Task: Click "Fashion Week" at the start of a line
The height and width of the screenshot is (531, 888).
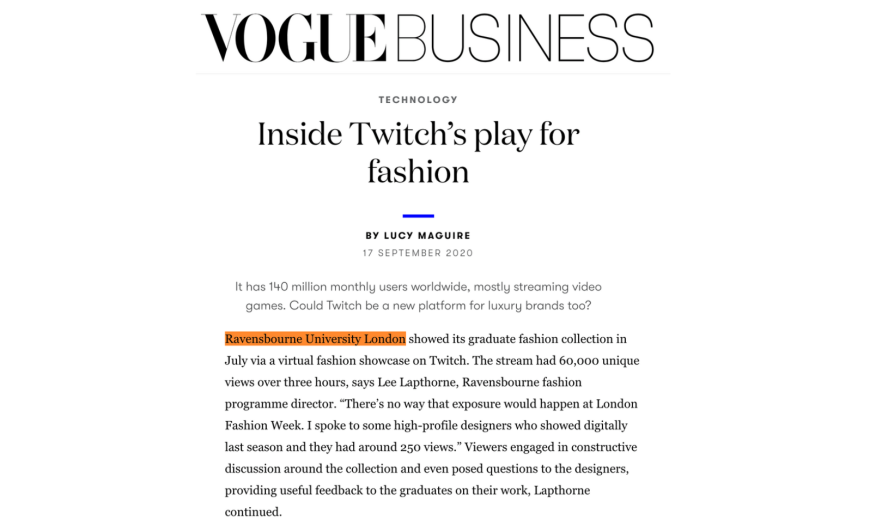Action: (262, 426)
